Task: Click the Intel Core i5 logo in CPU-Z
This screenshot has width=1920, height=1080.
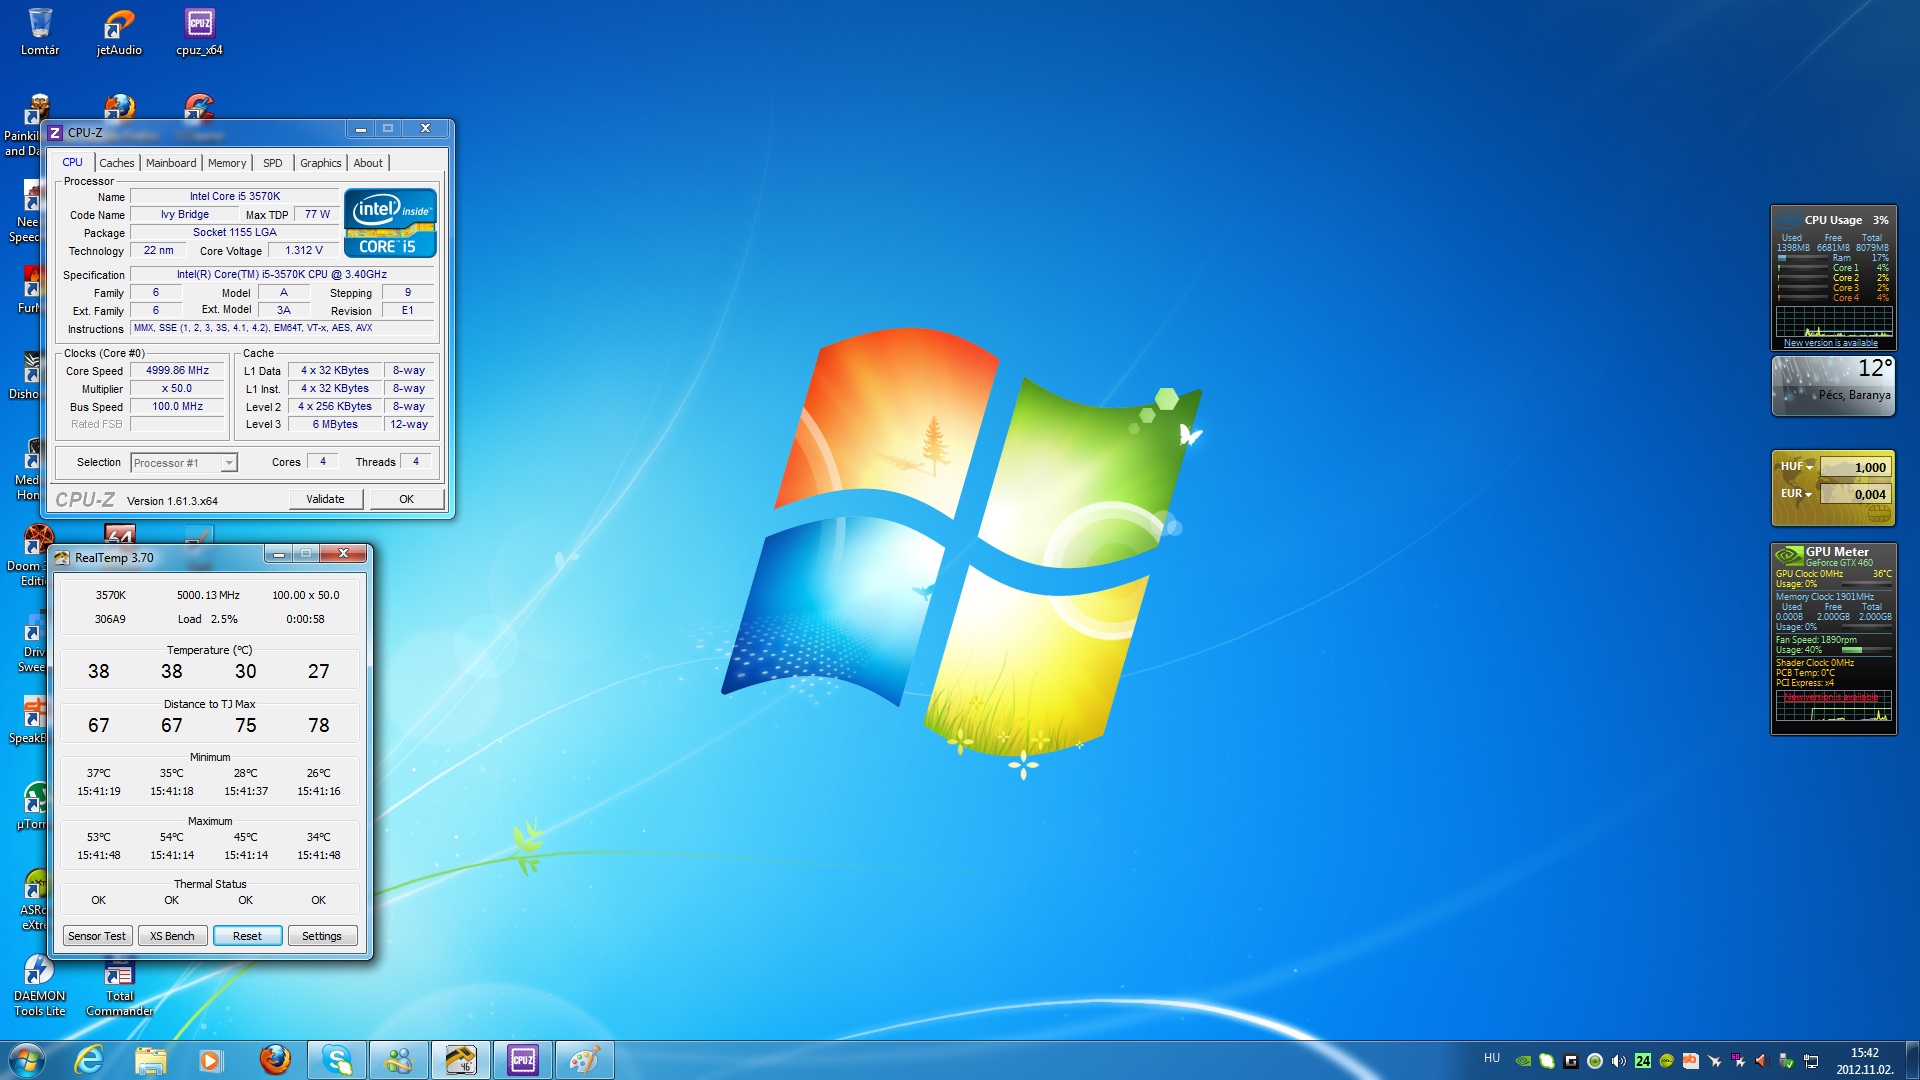Action: tap(390, 222)
